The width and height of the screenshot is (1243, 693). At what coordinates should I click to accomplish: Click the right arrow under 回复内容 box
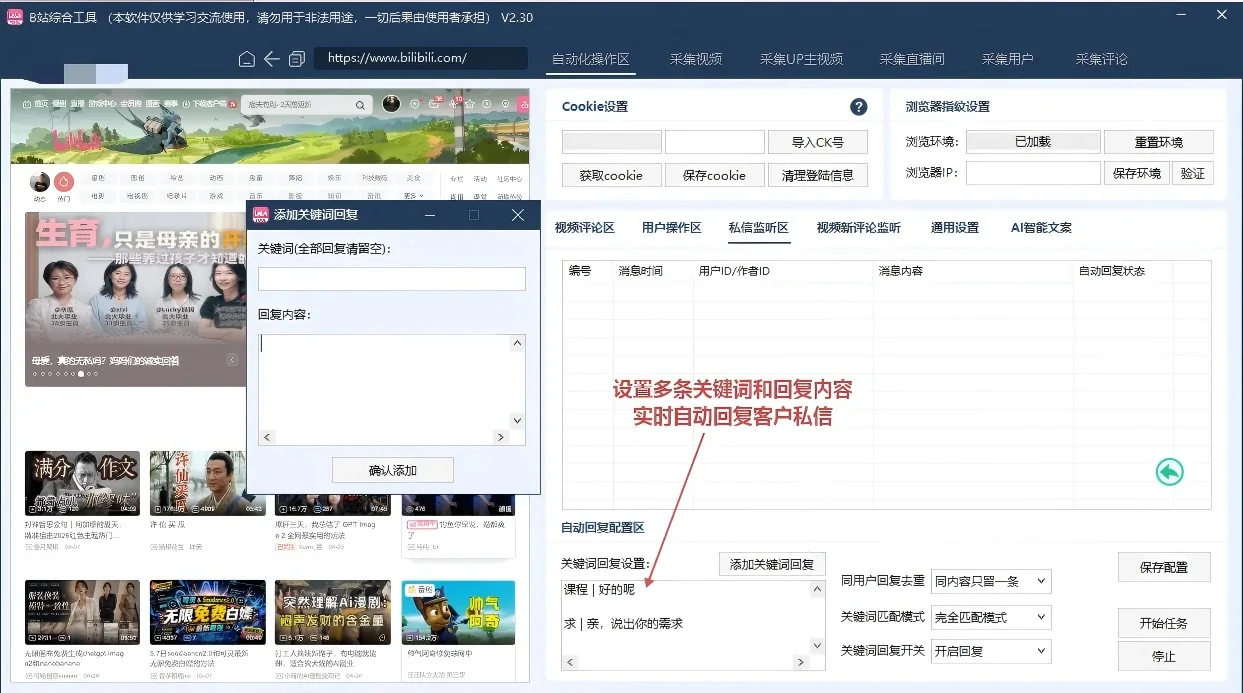[501, 437]
